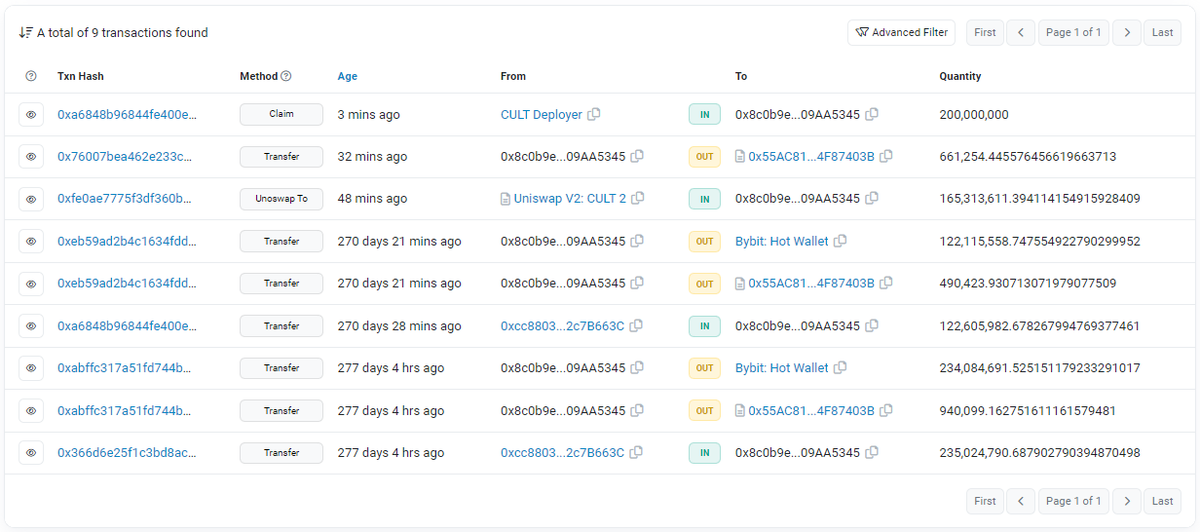Click eye icon on the 940,099.16 quantity row
1200x532 pixels.
click(x=31, y=411)
